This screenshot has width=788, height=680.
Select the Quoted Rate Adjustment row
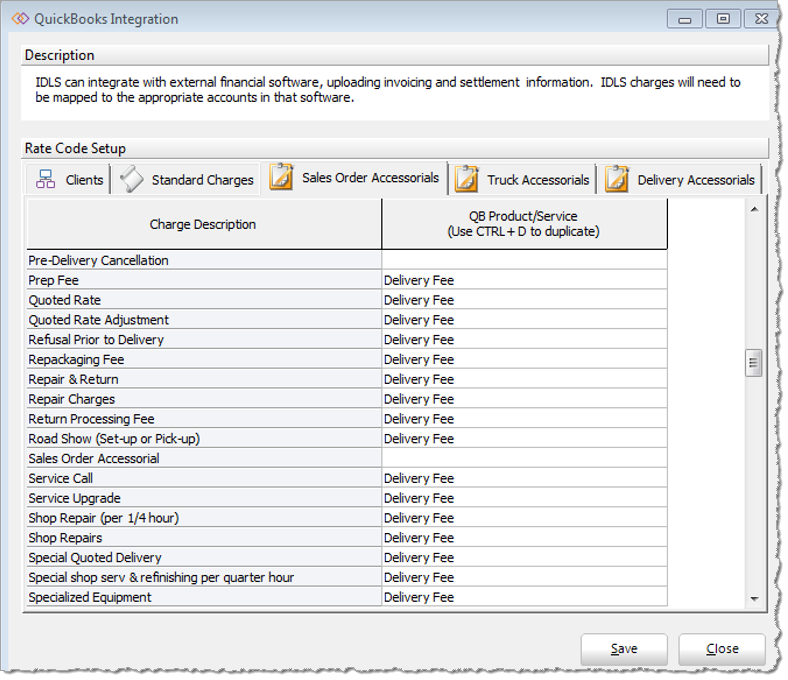[204, 320]
